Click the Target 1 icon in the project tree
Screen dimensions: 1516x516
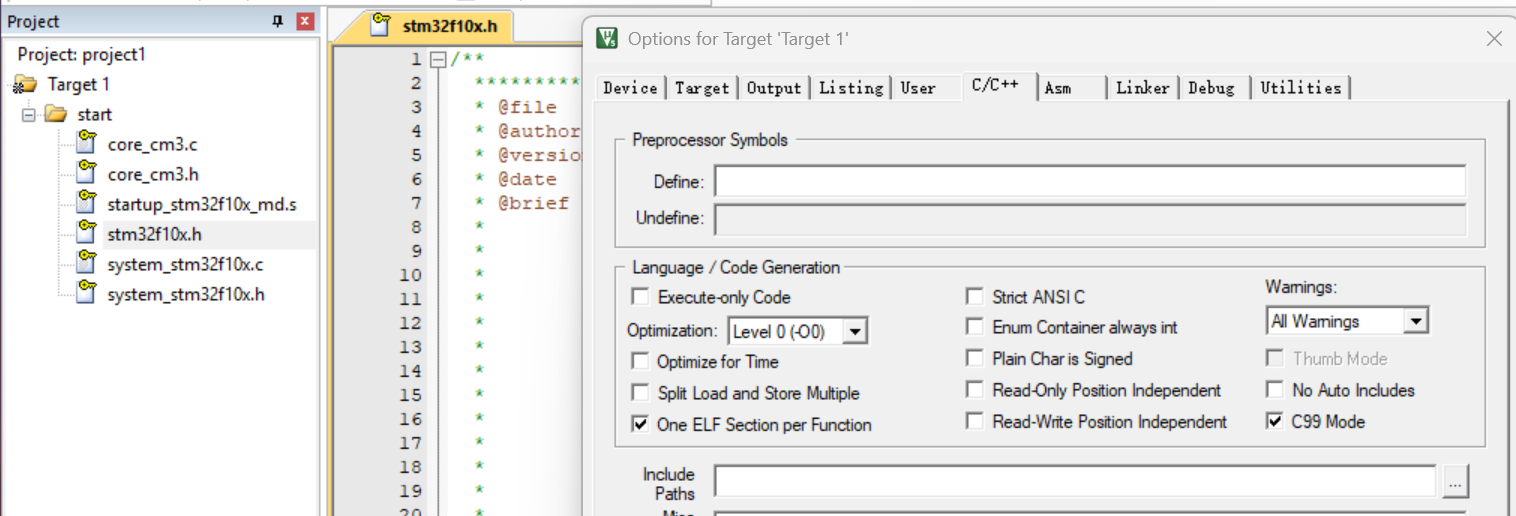click(x=25, y=84)
